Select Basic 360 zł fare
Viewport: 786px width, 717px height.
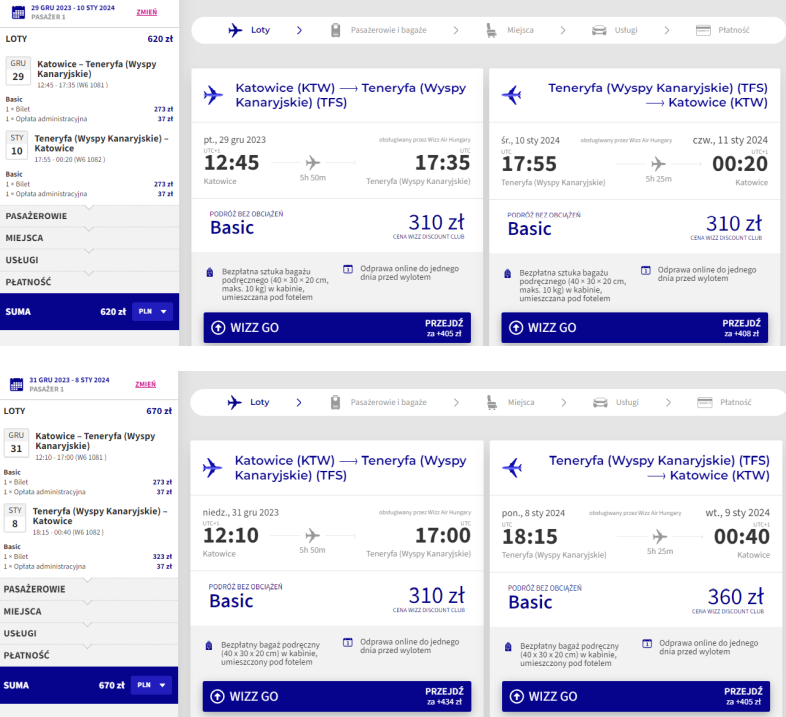click(636, 599)
